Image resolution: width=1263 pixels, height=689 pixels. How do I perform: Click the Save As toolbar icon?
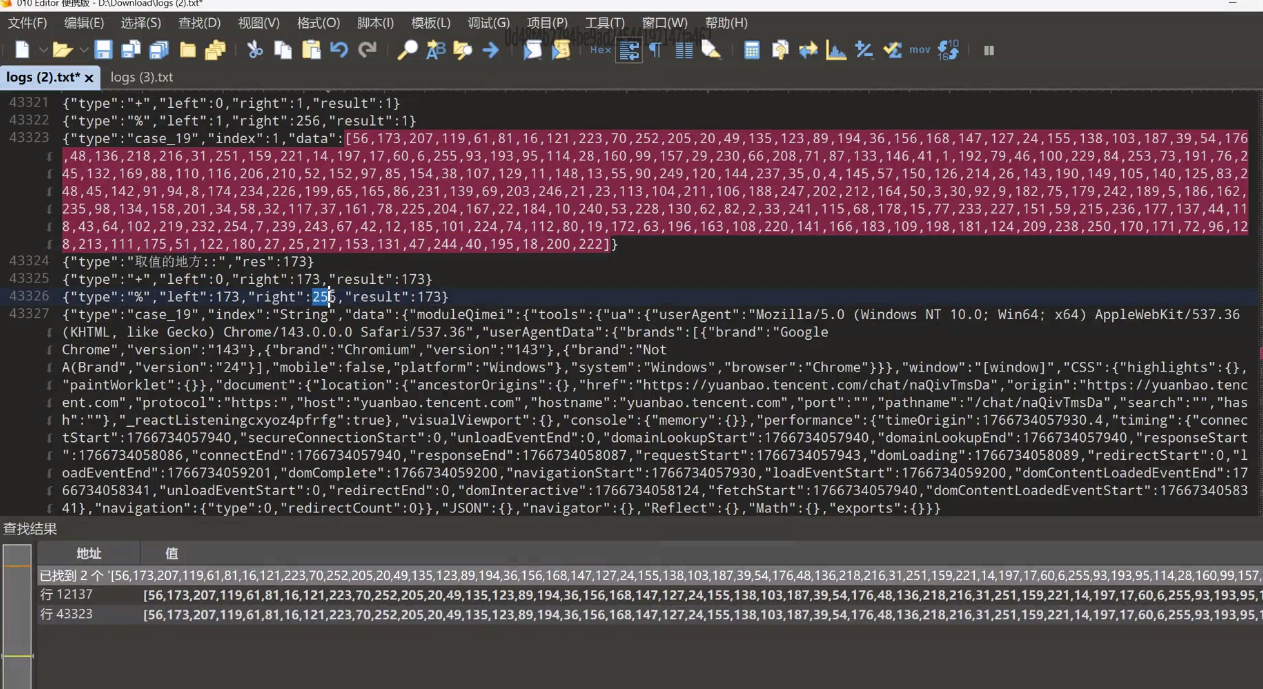coord(131,49)
